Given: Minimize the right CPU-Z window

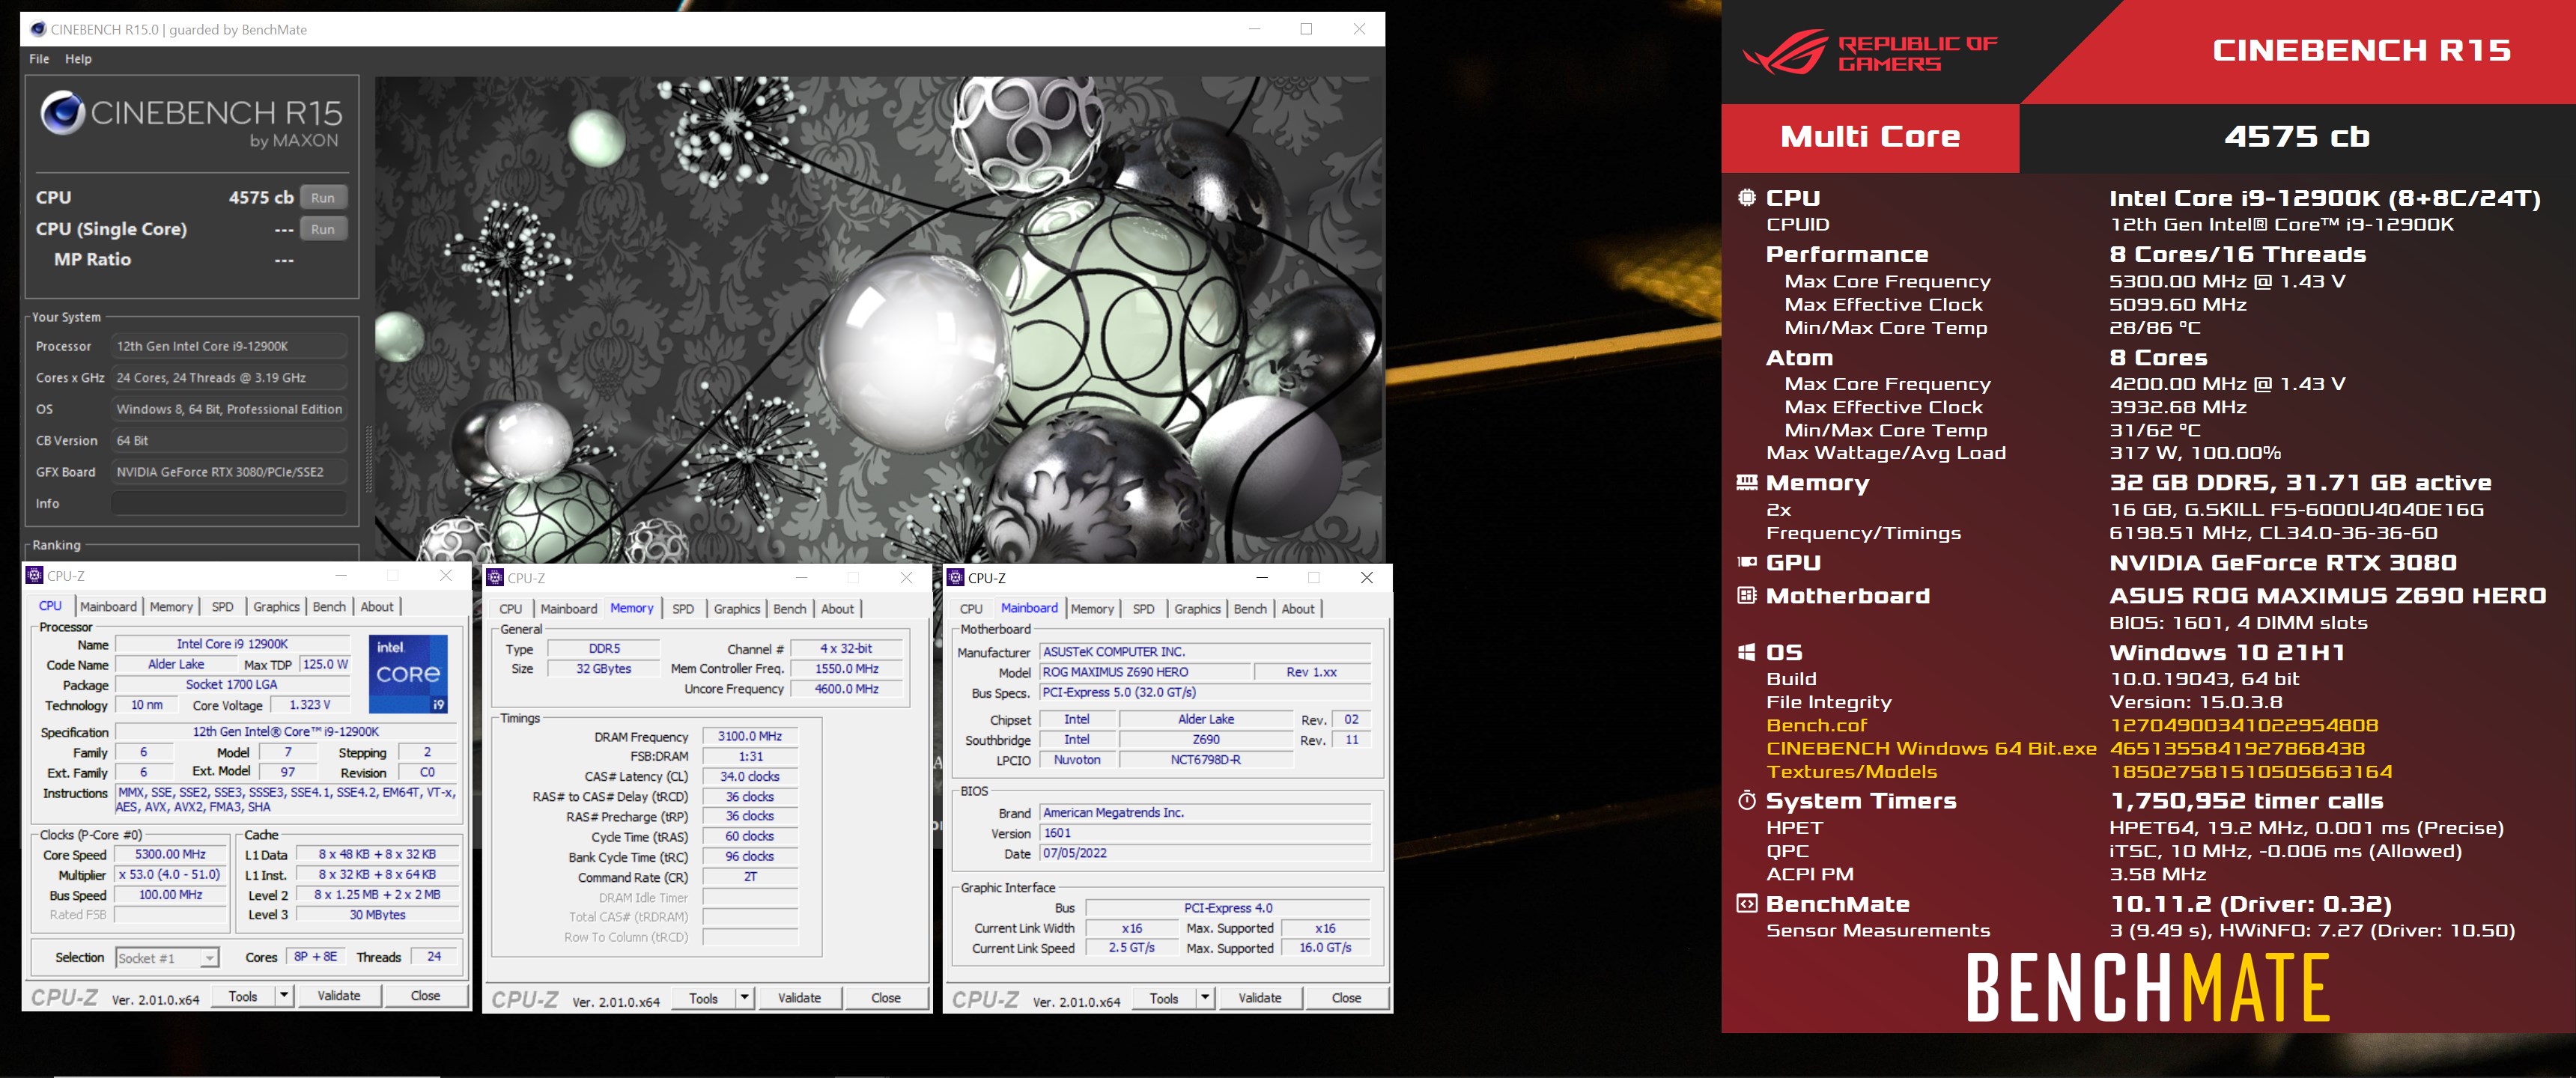Looking at the screenshot, I should click(1262, 578).
